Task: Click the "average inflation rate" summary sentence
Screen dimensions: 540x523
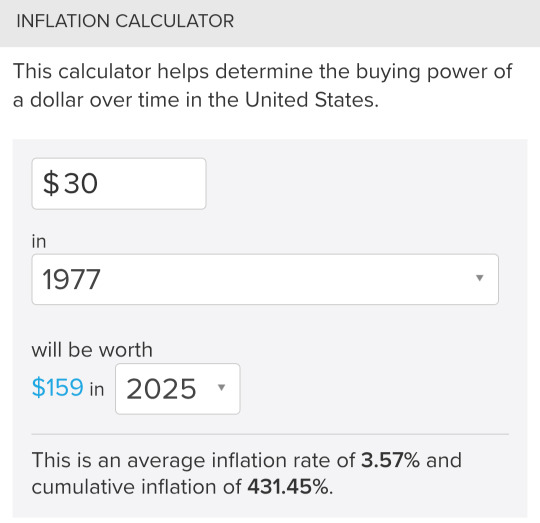Action: (x=247, y=460)
